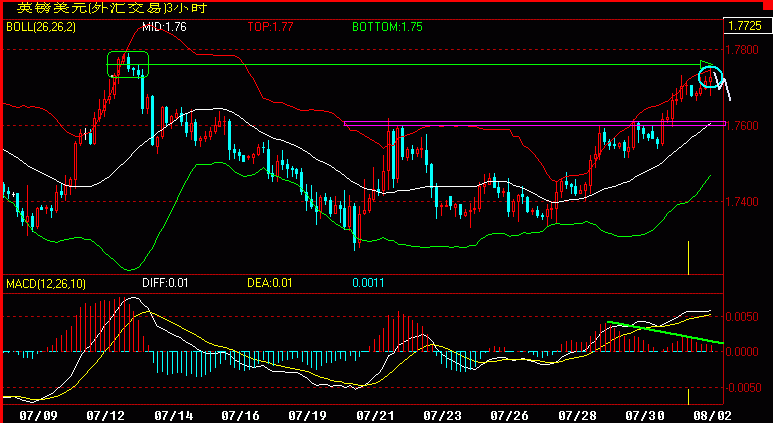Click the 1.7800 price axis label
The image size is (773, 423).
pos(742,50)
